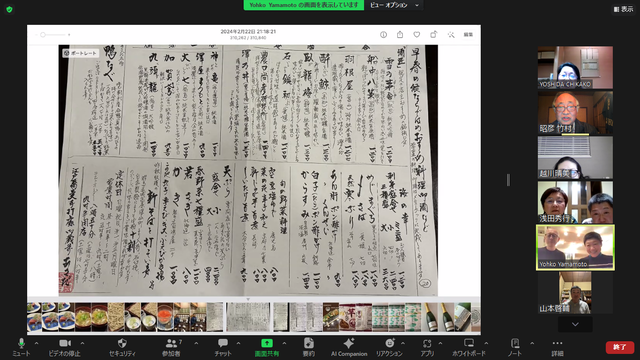
Task: Click the gallery panel resize handle
Action: (508, 180)
